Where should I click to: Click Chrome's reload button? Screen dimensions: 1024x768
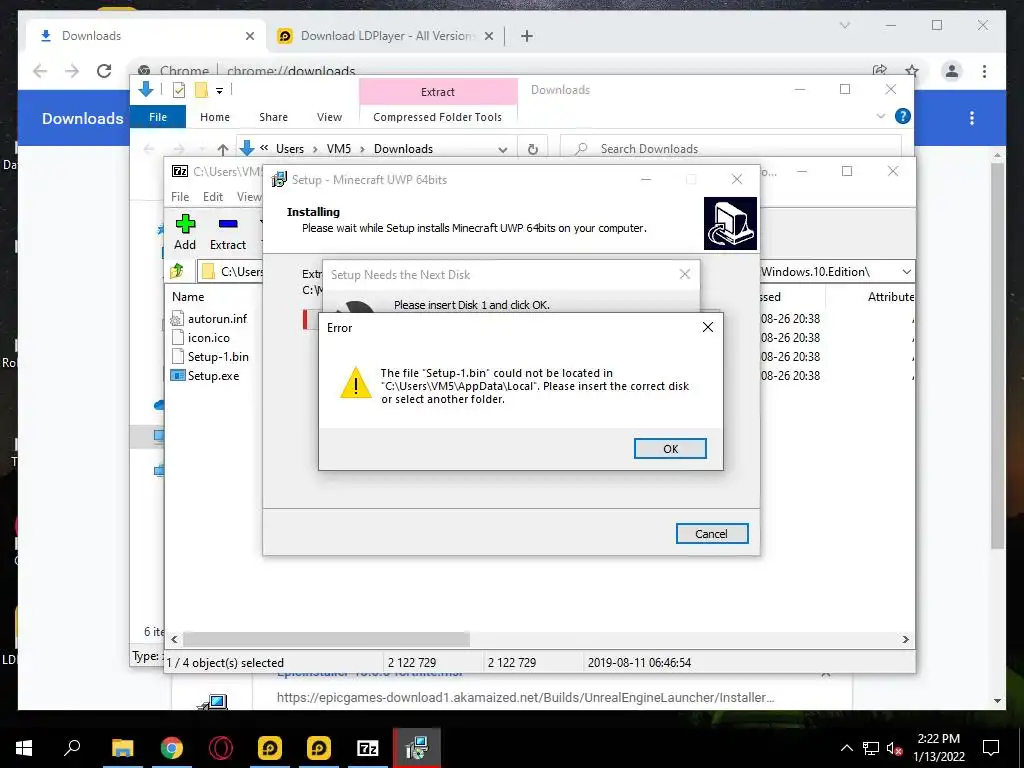(x=104, y=71)
